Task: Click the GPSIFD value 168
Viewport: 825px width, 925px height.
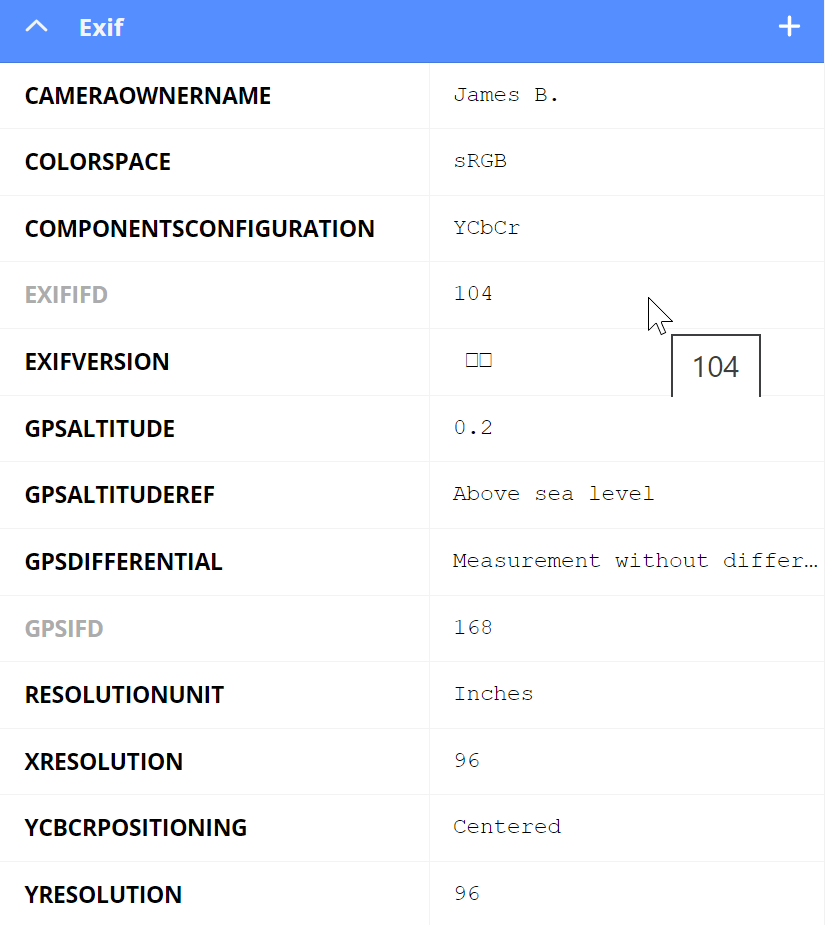Action: [x=472, y=627]
